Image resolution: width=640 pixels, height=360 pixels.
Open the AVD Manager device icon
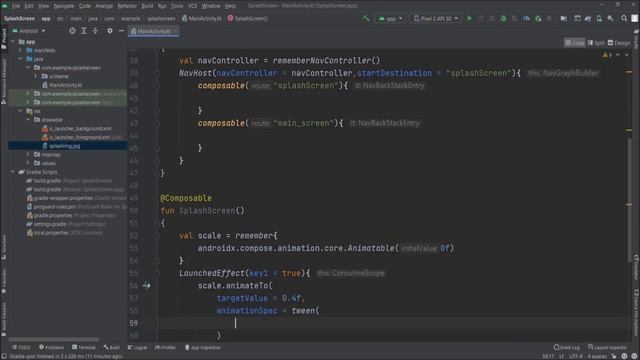599,18
